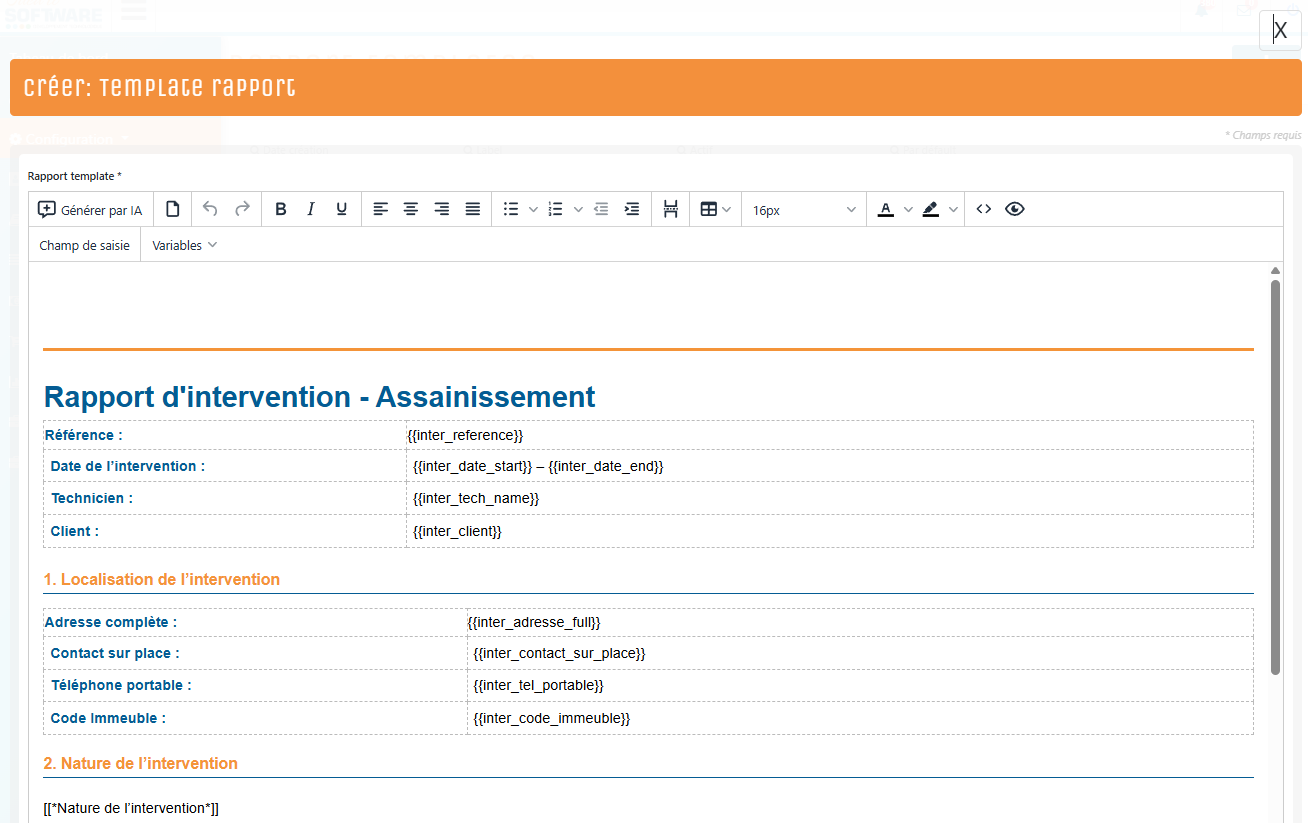
Task: Click the redo arrow icon
Action: pyautogui.click(x=242, y=209)
